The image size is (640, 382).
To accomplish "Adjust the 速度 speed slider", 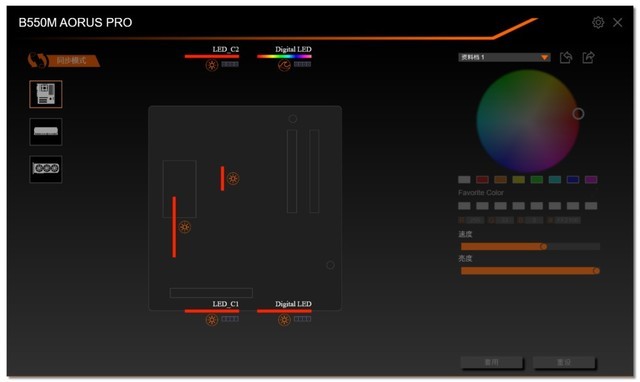I will [x=530, y=247].
